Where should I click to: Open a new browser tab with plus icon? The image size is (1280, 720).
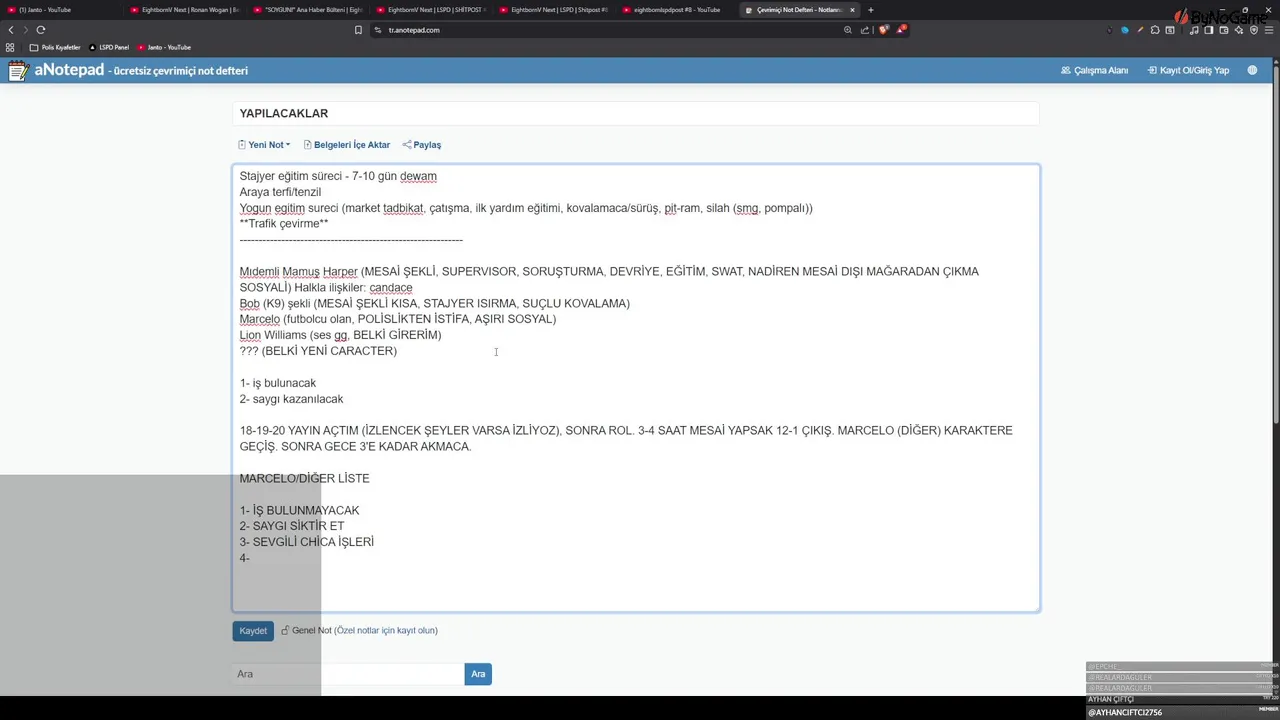pos(870,10)
